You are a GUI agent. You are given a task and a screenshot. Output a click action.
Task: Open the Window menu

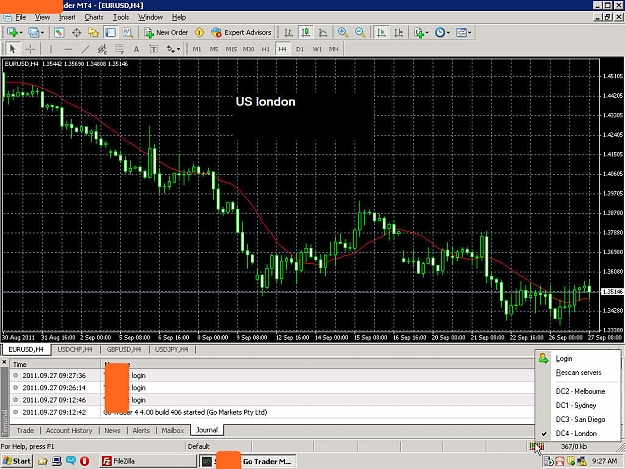(x=150, y=17)
